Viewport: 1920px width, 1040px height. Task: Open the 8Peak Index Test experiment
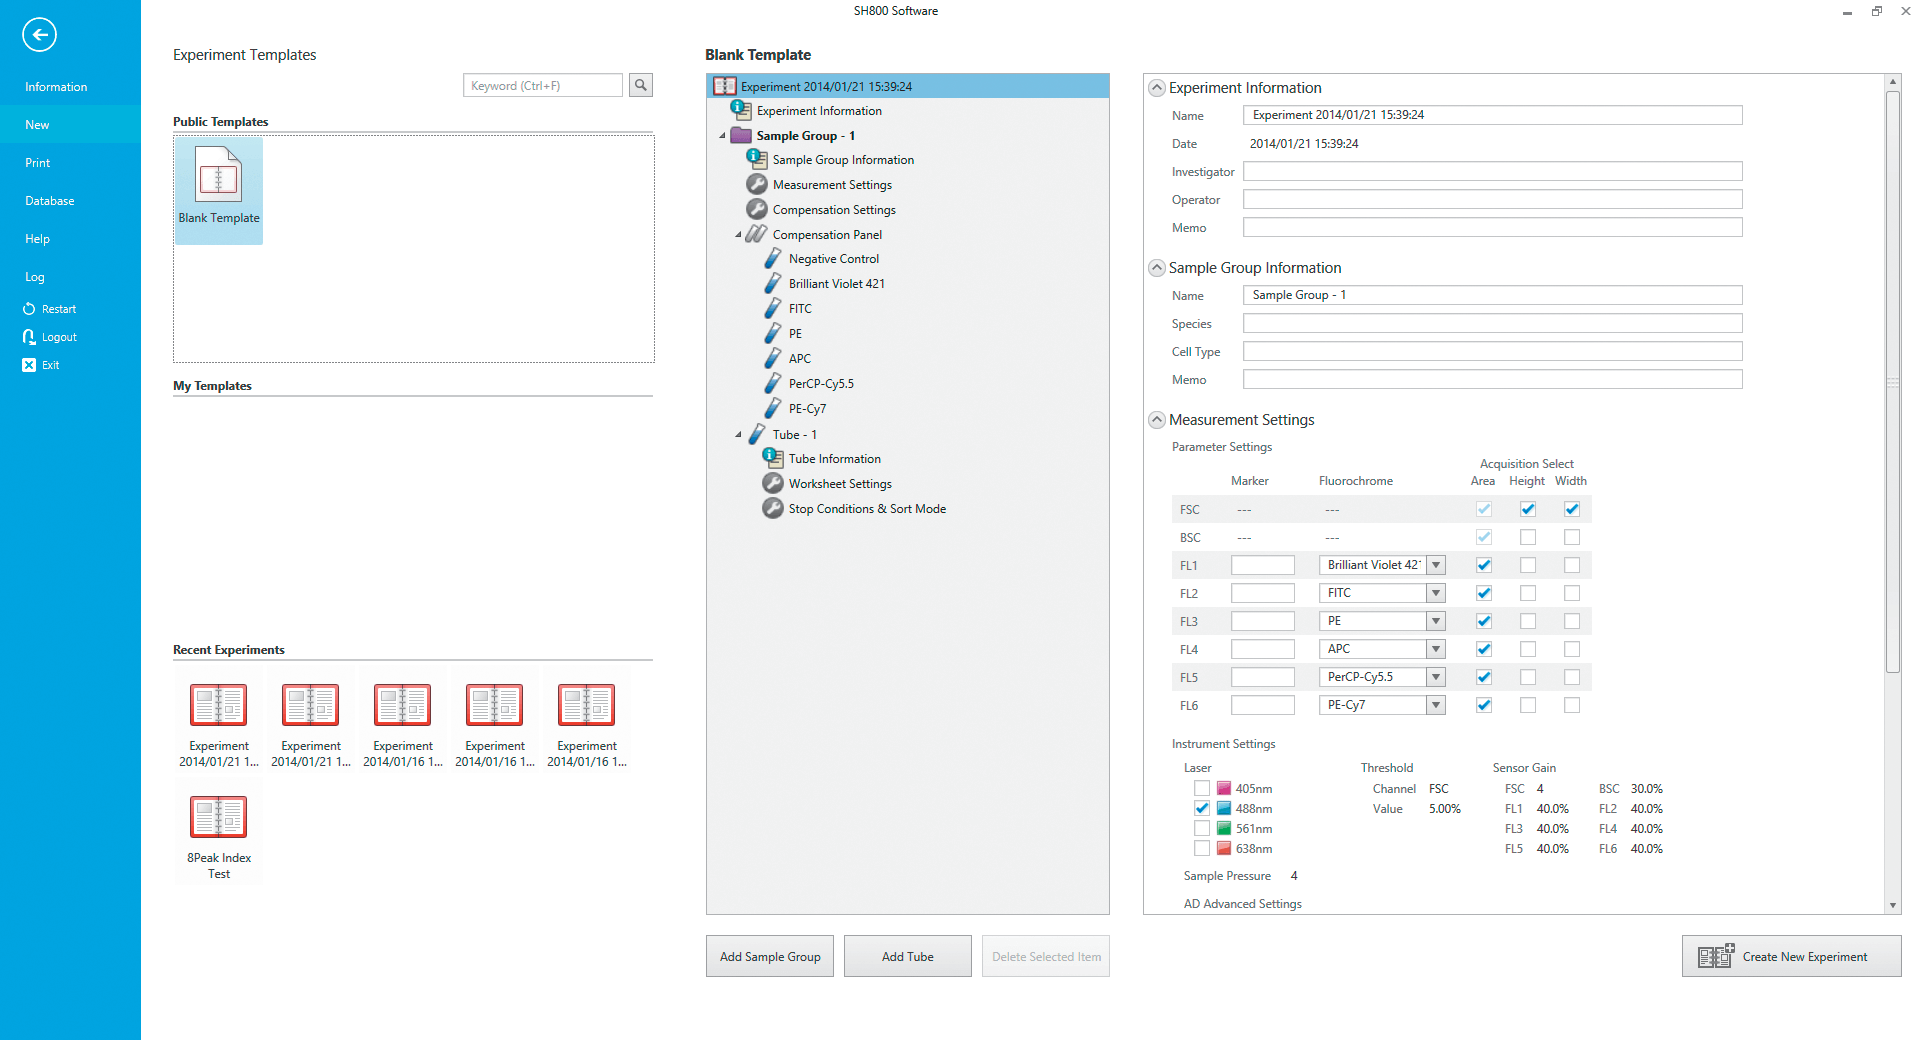pos(218,818)
